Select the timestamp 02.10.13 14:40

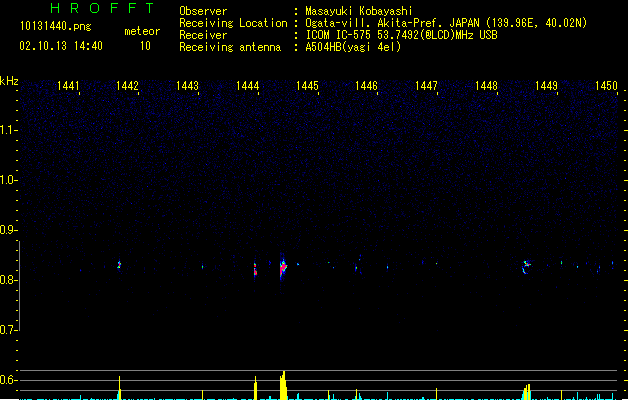[x=61, y=46]
